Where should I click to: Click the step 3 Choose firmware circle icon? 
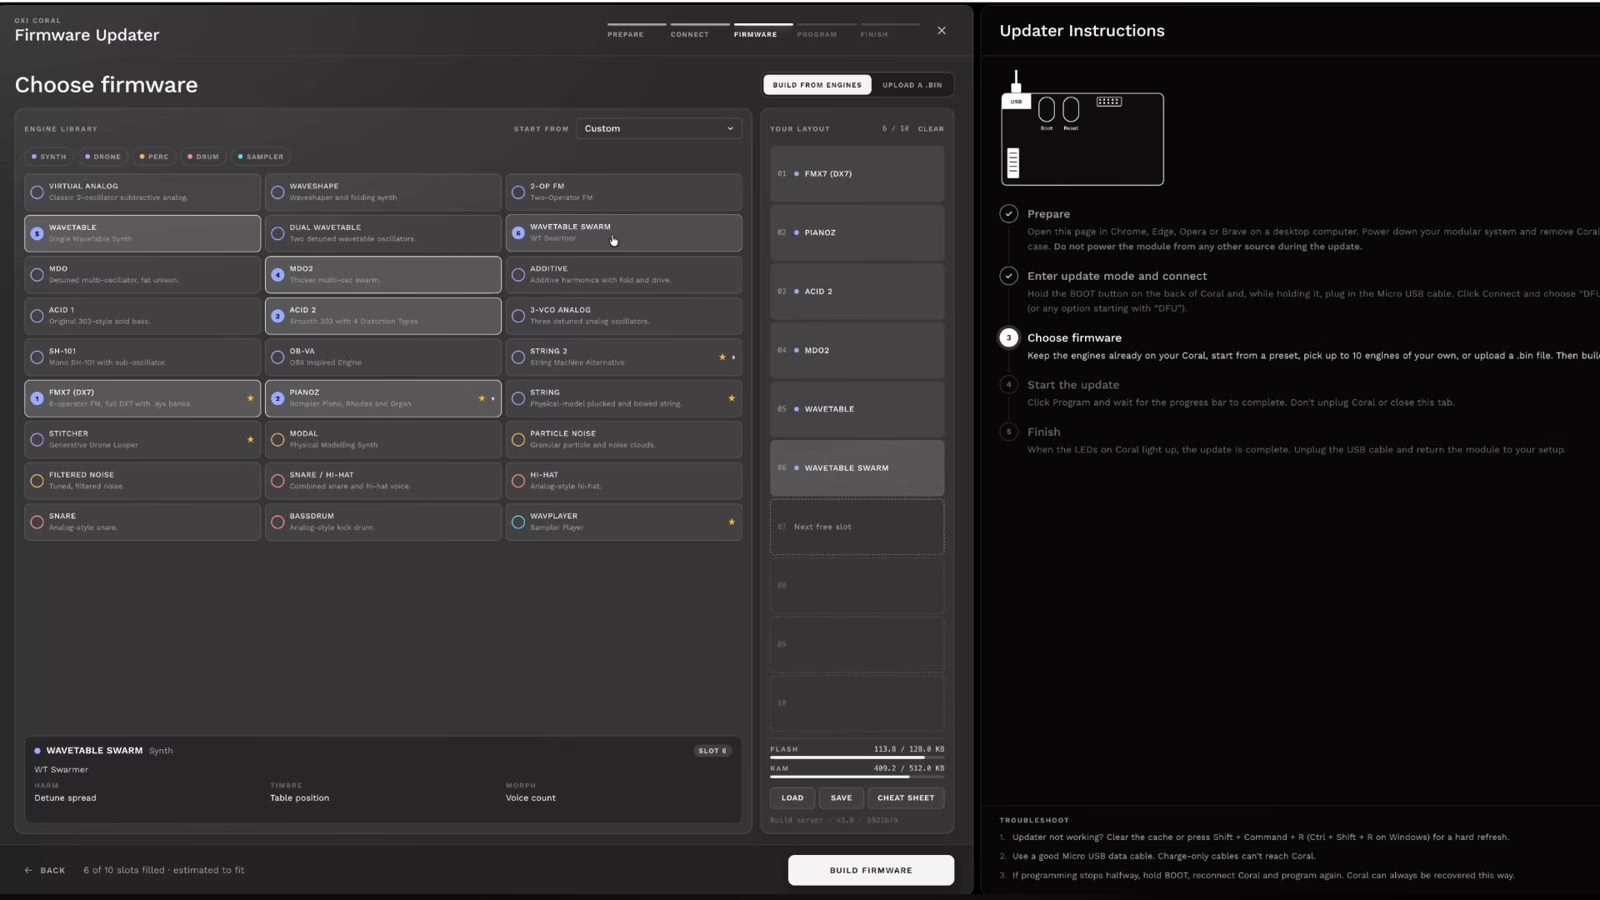[1009, 338]
